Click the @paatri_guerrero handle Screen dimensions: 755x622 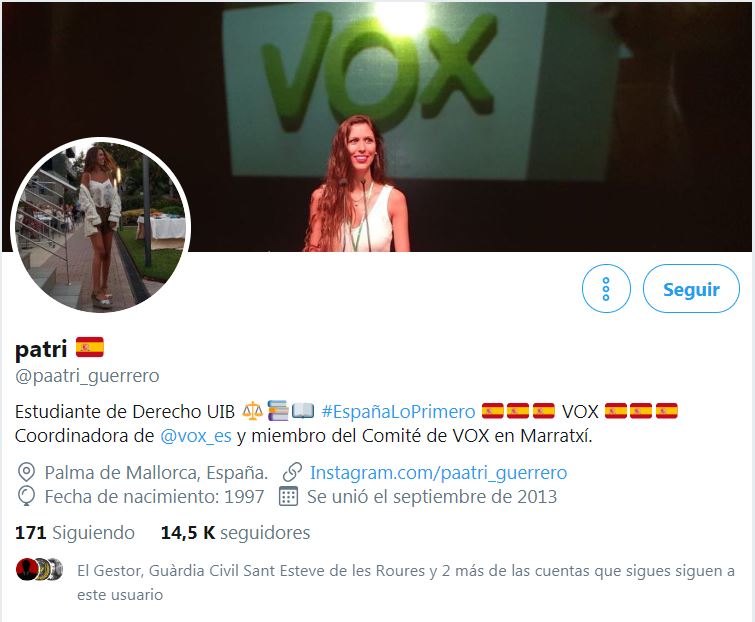[87, 376]
